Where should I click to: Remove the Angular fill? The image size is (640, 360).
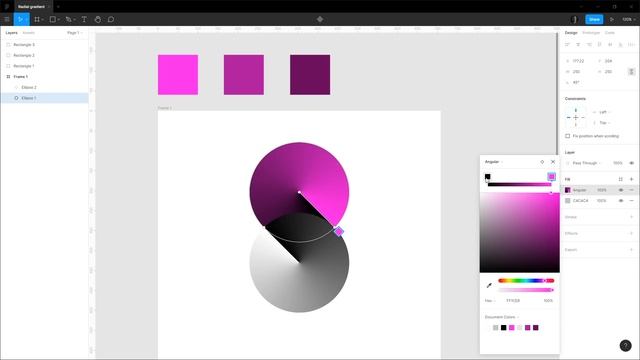(x=631, y=190)
